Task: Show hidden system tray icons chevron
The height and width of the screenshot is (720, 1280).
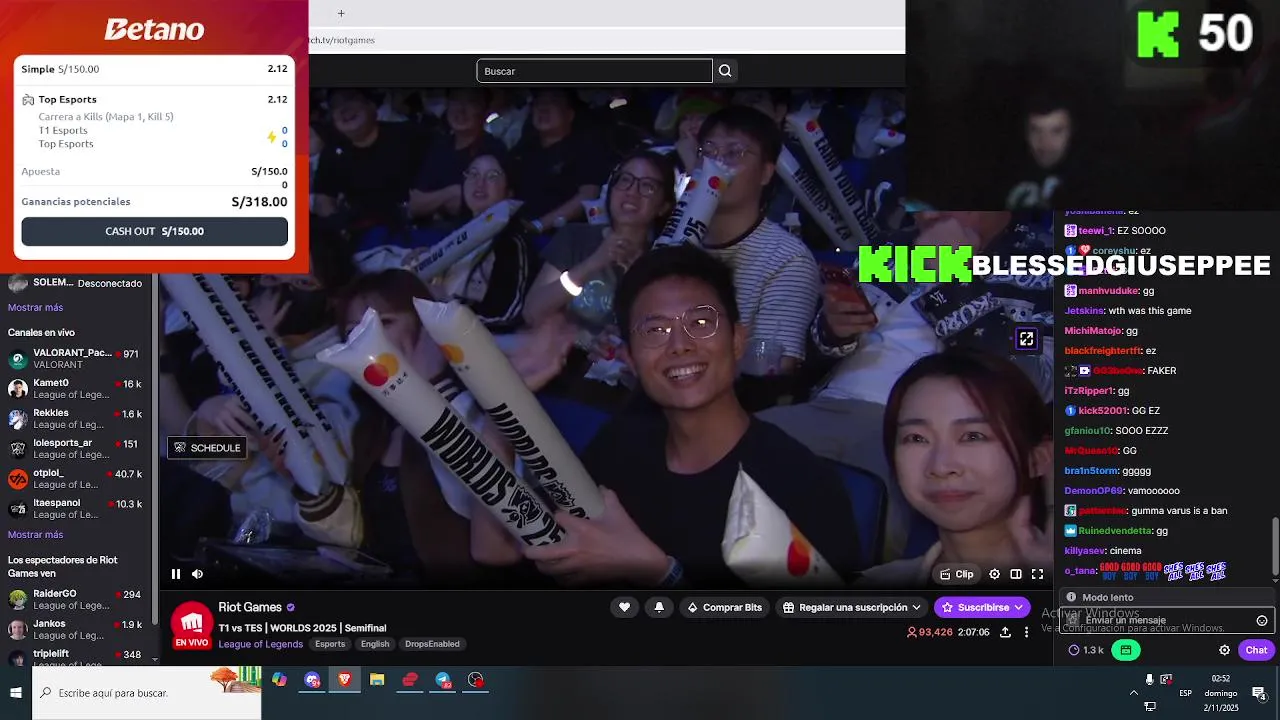Action: [1134, 693]
